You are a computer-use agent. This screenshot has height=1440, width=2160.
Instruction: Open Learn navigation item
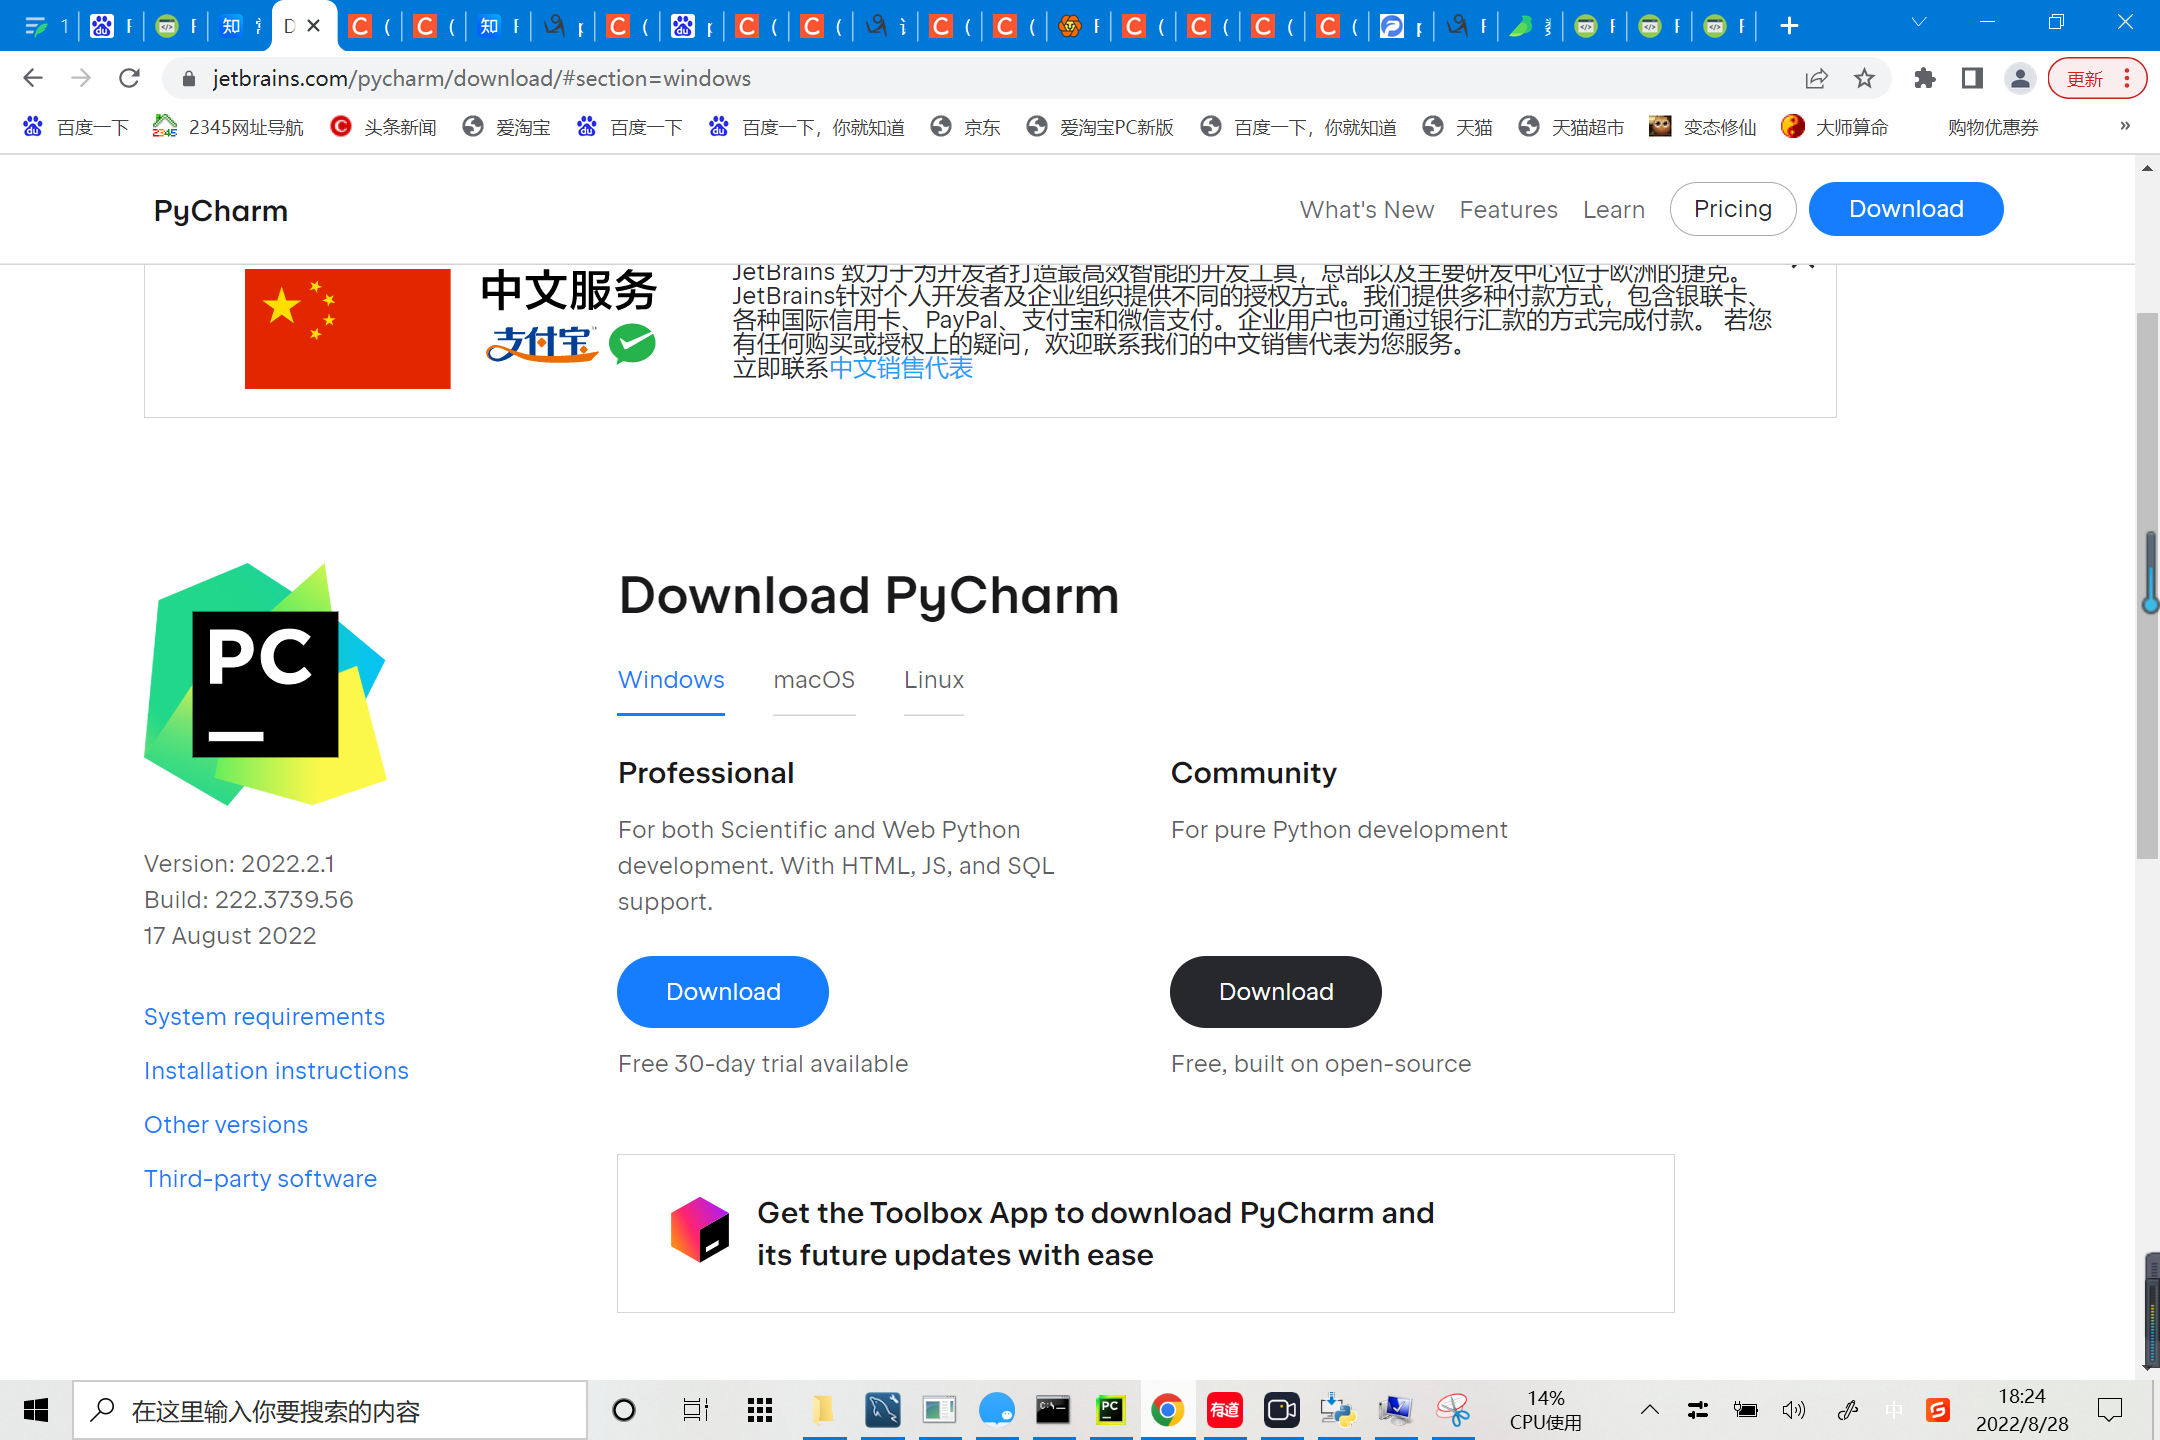point(1614,210)
